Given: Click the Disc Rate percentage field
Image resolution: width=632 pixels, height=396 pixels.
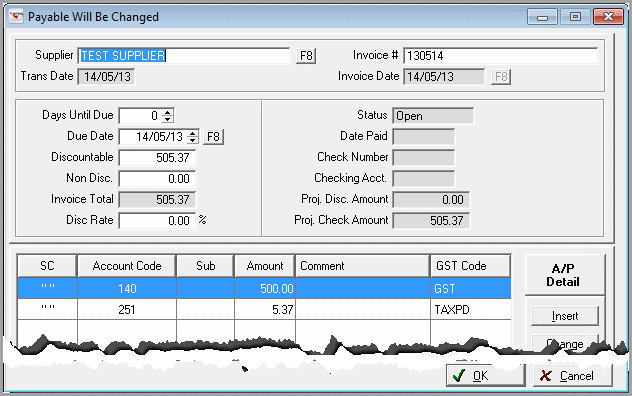Looking at the screenshot, I should click(x=157, y=221).
